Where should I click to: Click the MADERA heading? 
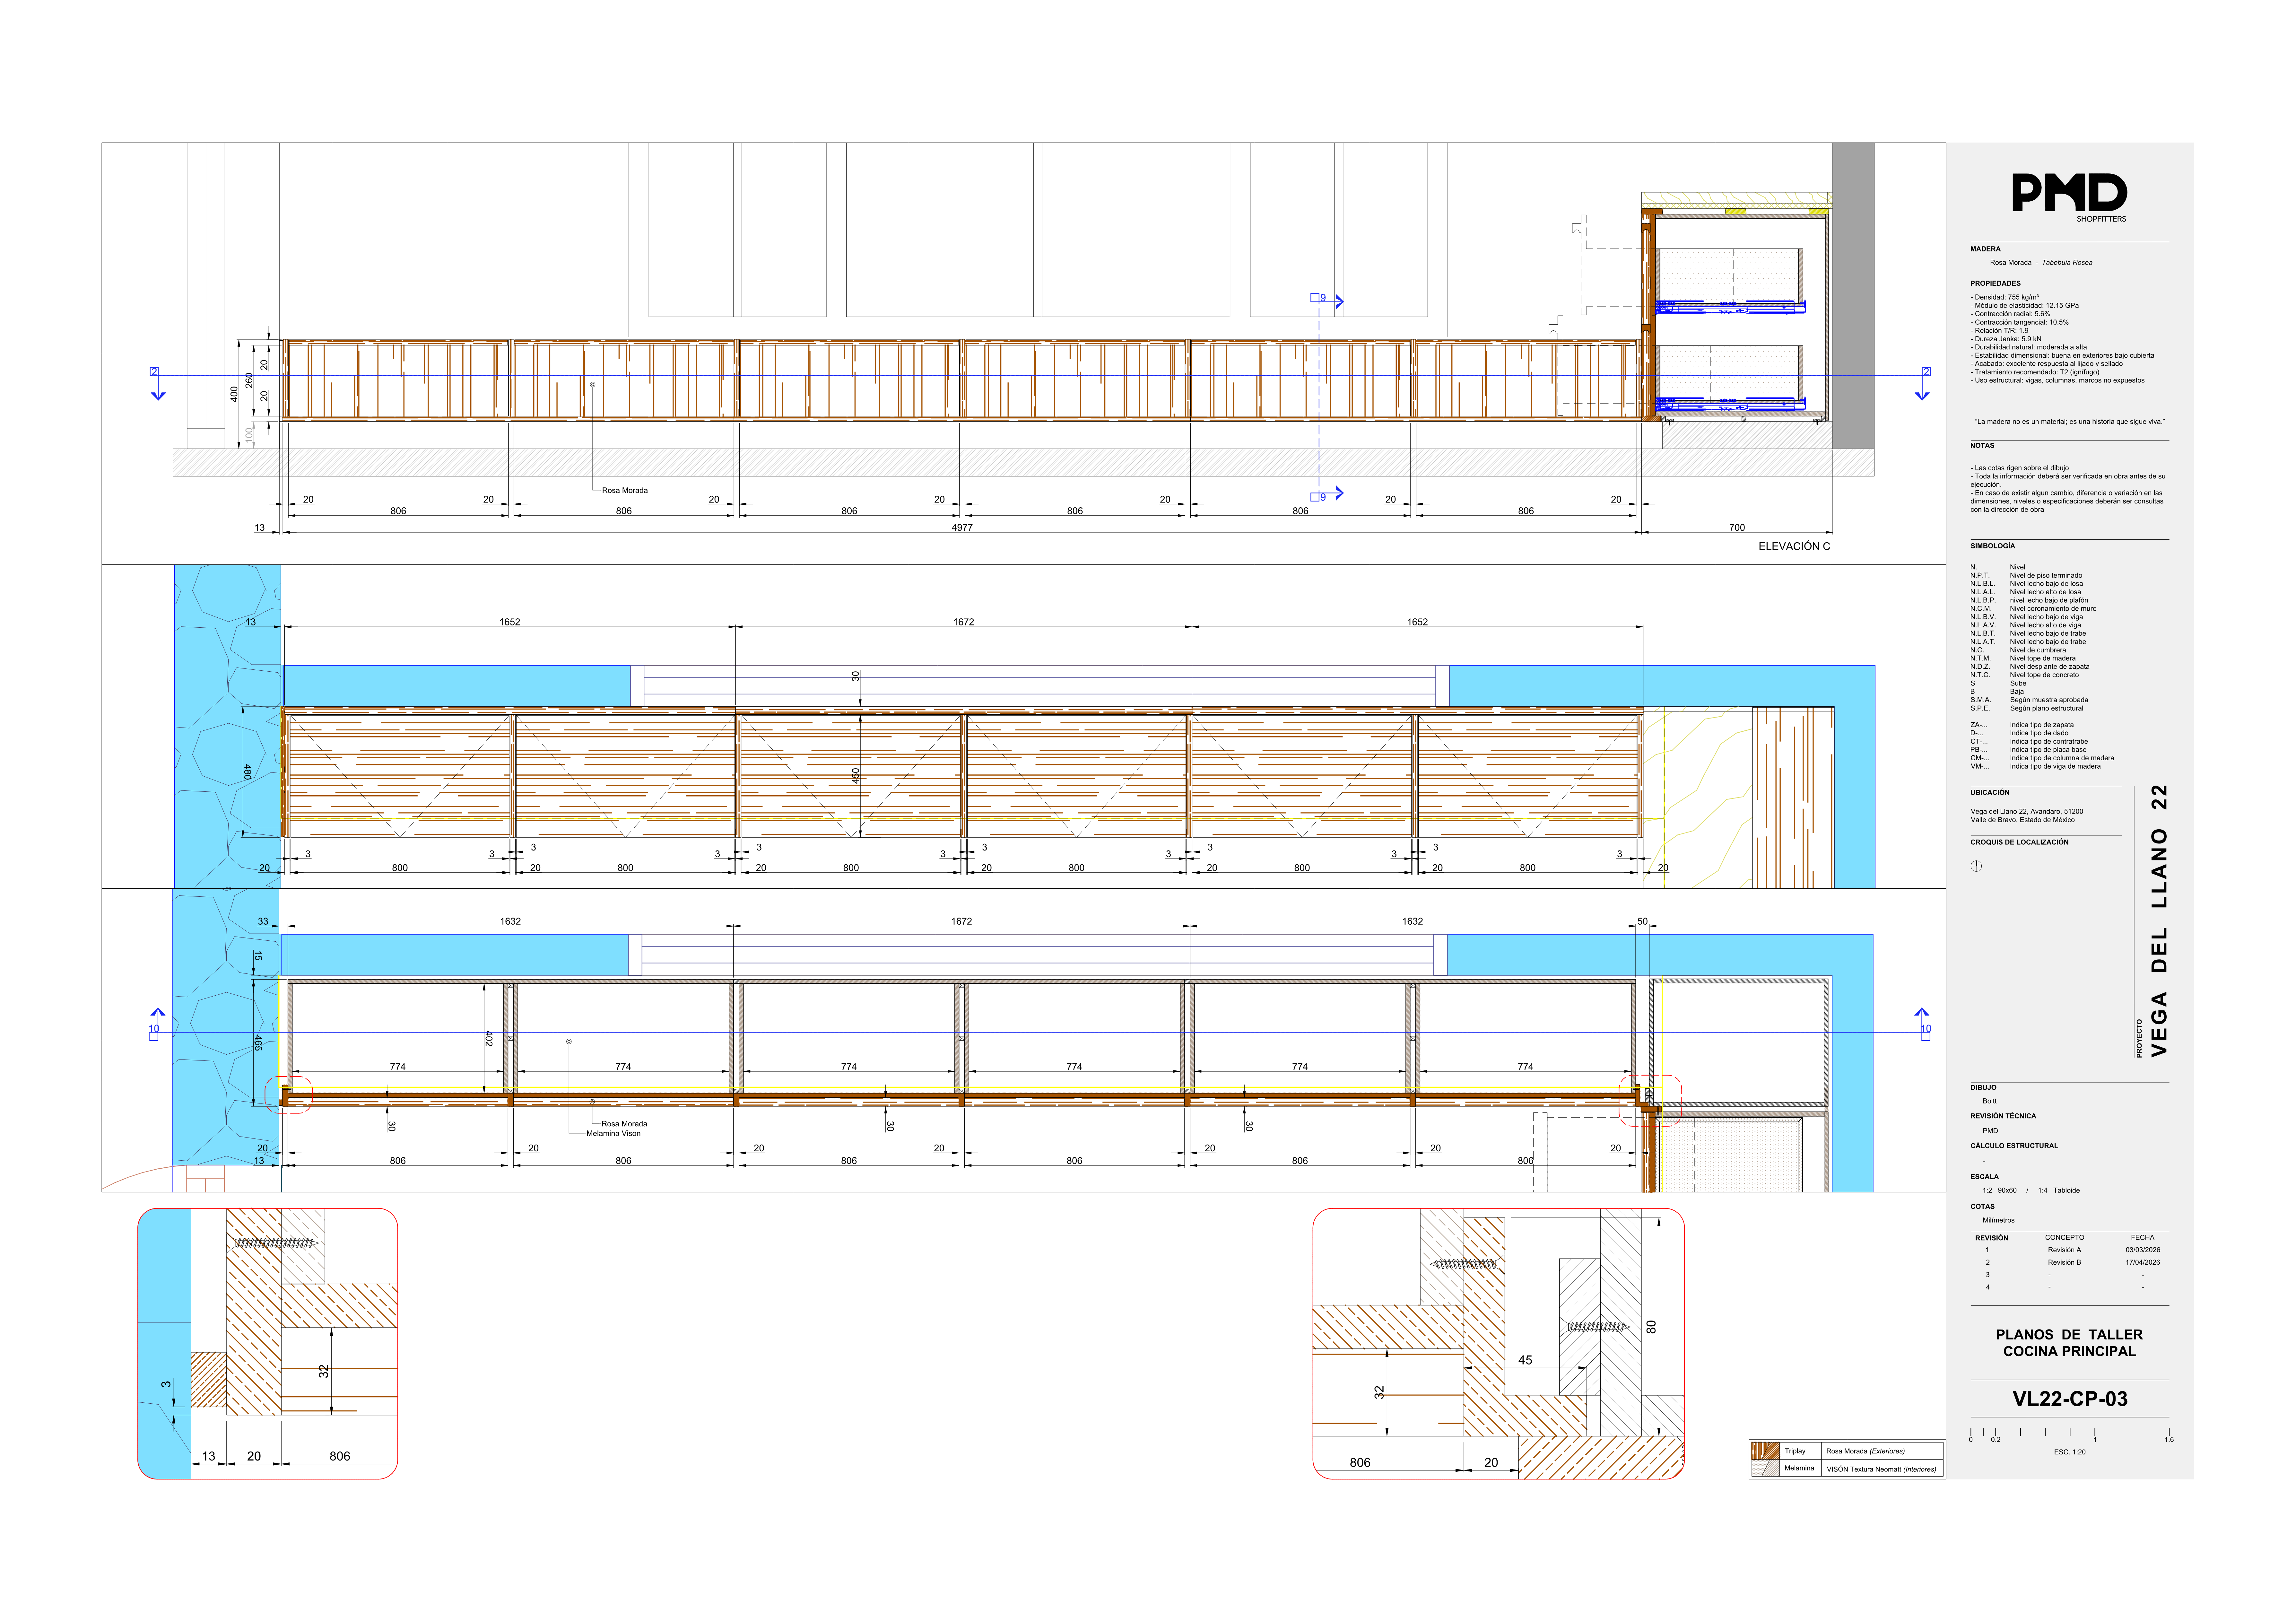click(x=1985, y=249)
